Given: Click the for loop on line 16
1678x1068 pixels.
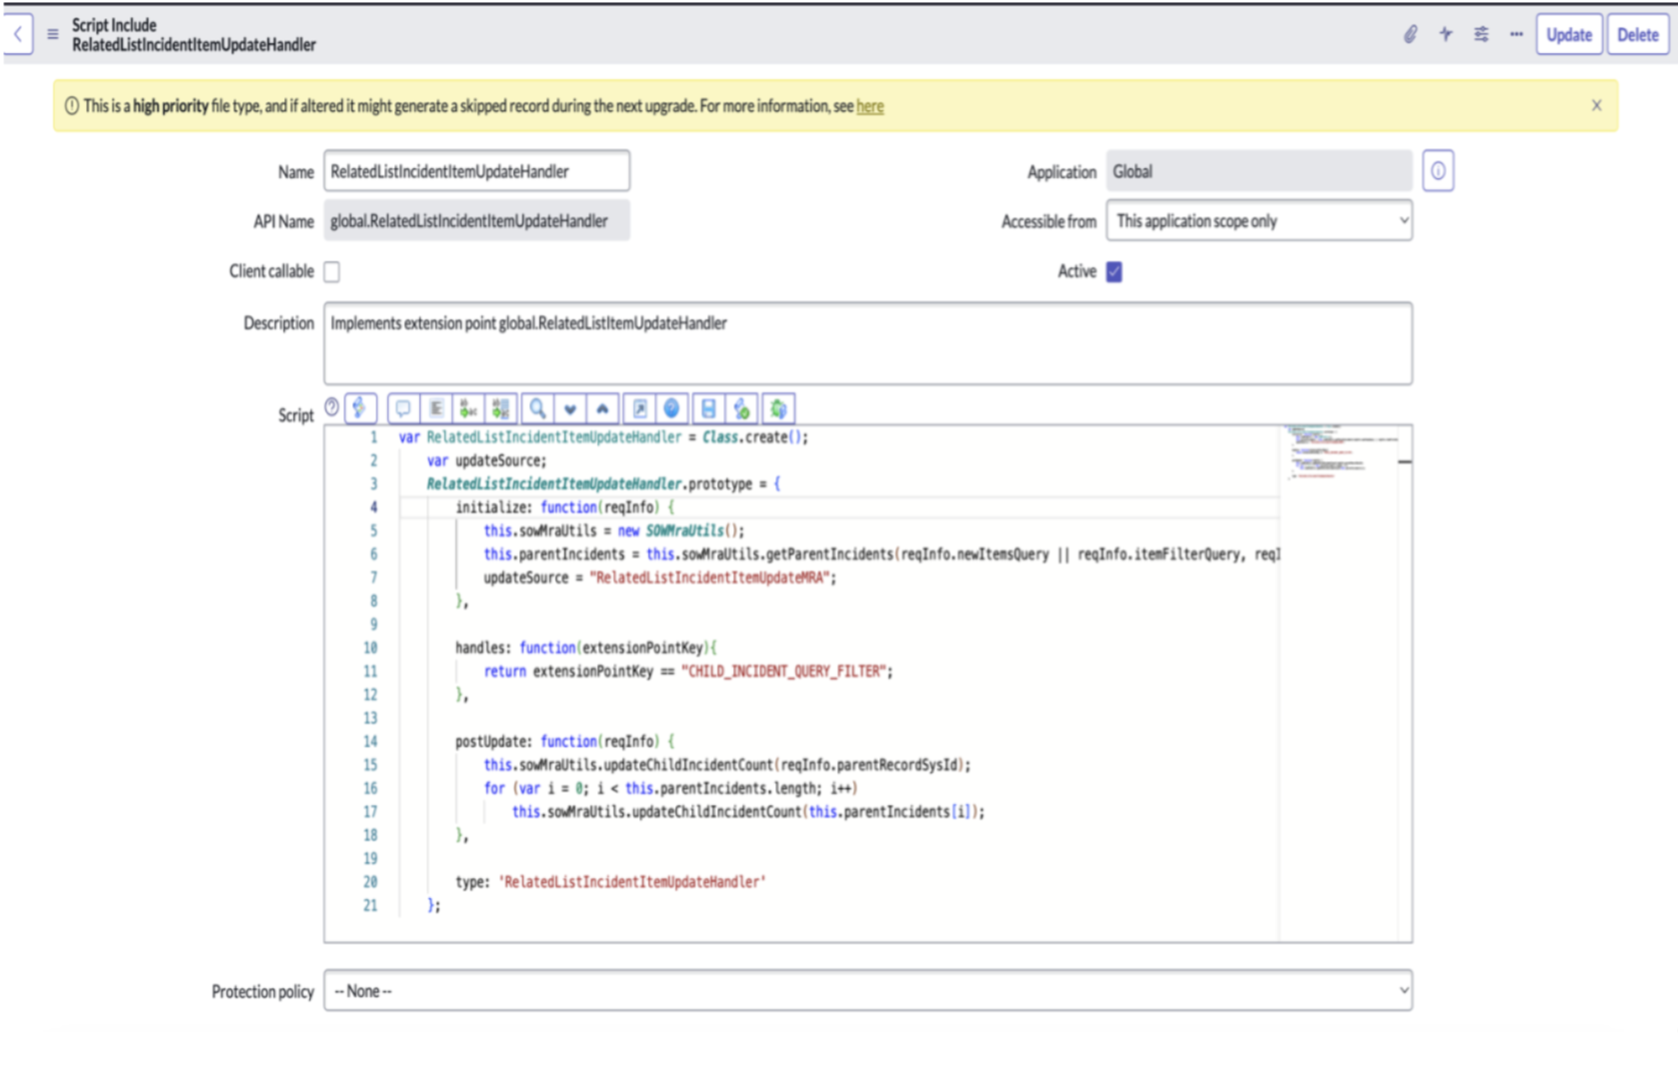Looking at the screenshot, I should tap(671, 788).
